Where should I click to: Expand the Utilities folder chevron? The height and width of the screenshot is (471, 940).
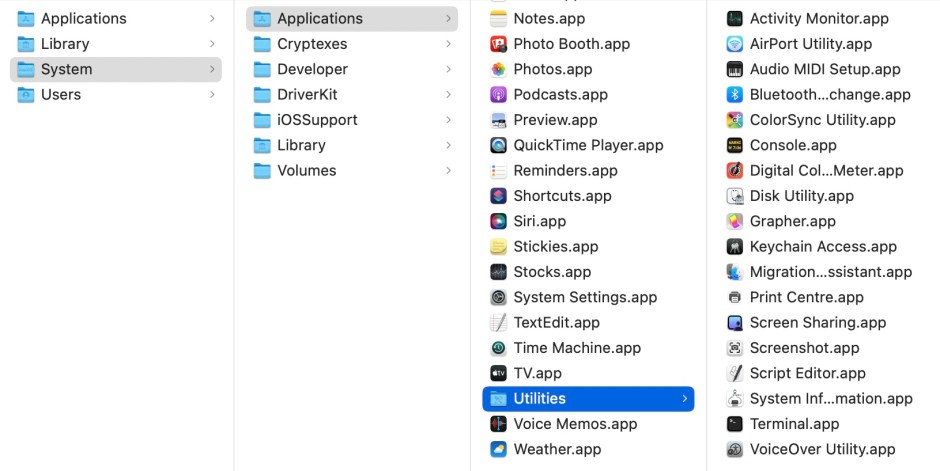(x=684, y=399)
